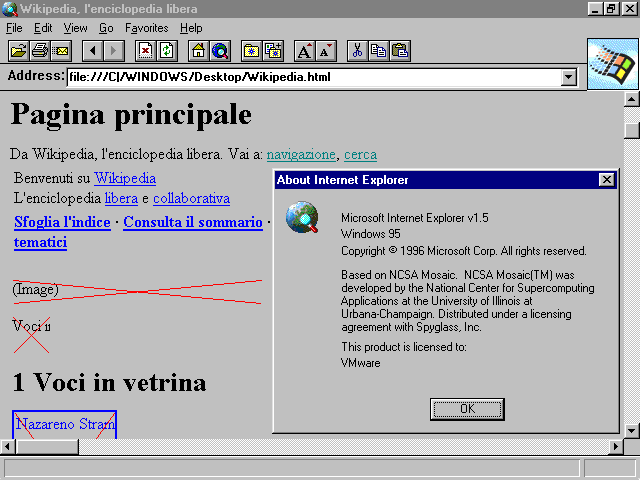The width and height of the screenshot is (640, 480).
Task: Click the Print toolbar icon
Action: click(39, 50)
